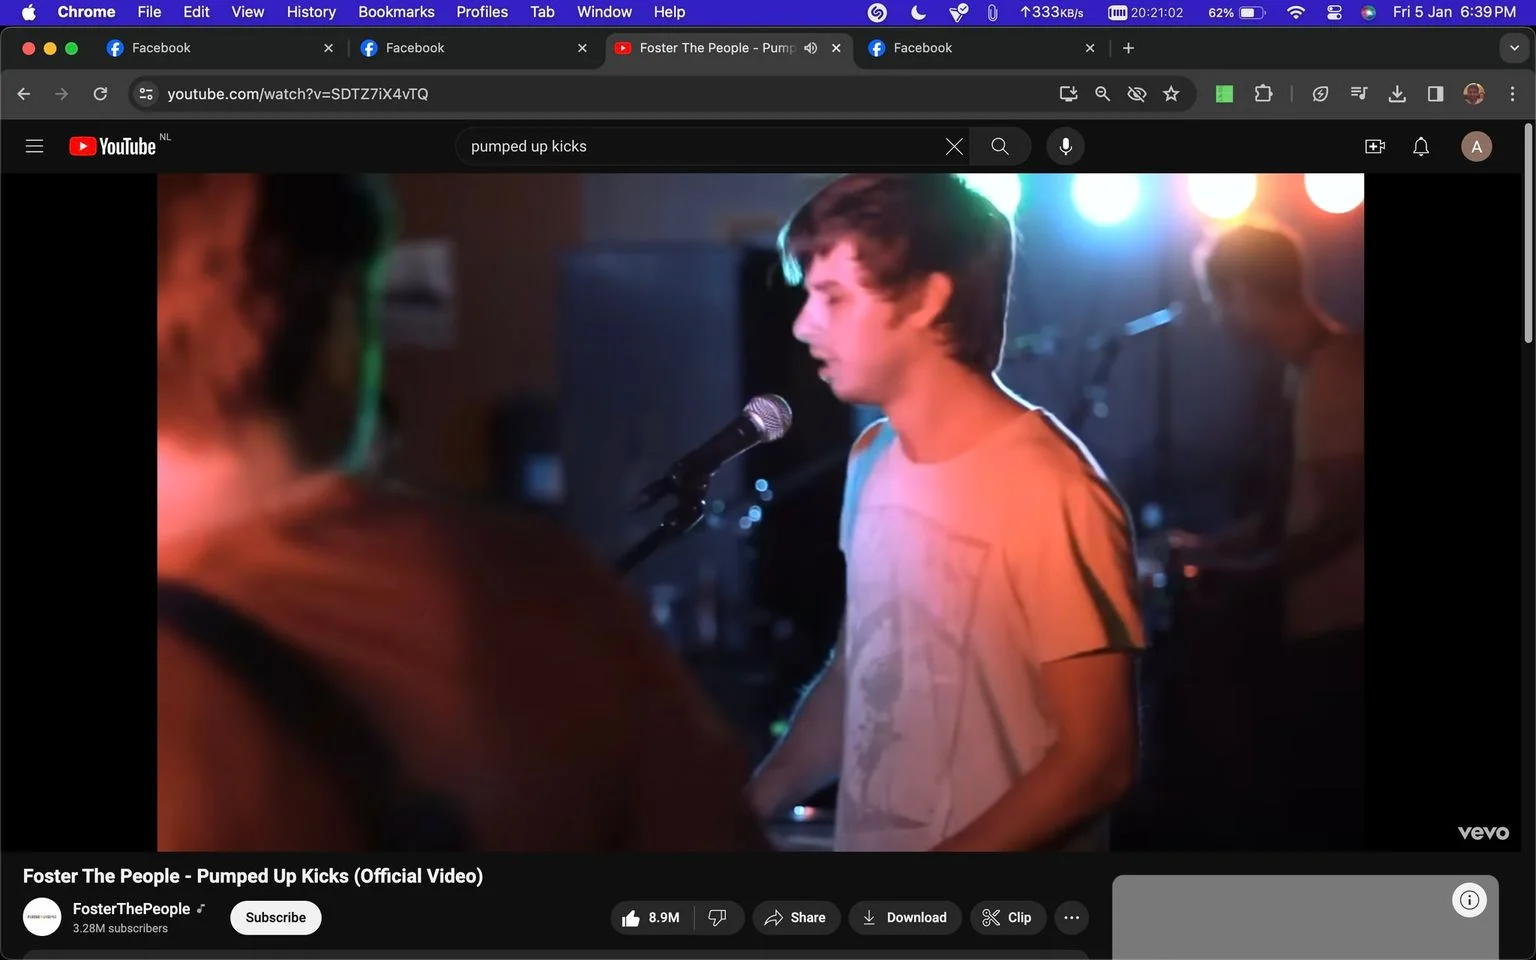Open the YouTube hamburger guide menu
1536x960 pixels.
(x=34, y=146)
